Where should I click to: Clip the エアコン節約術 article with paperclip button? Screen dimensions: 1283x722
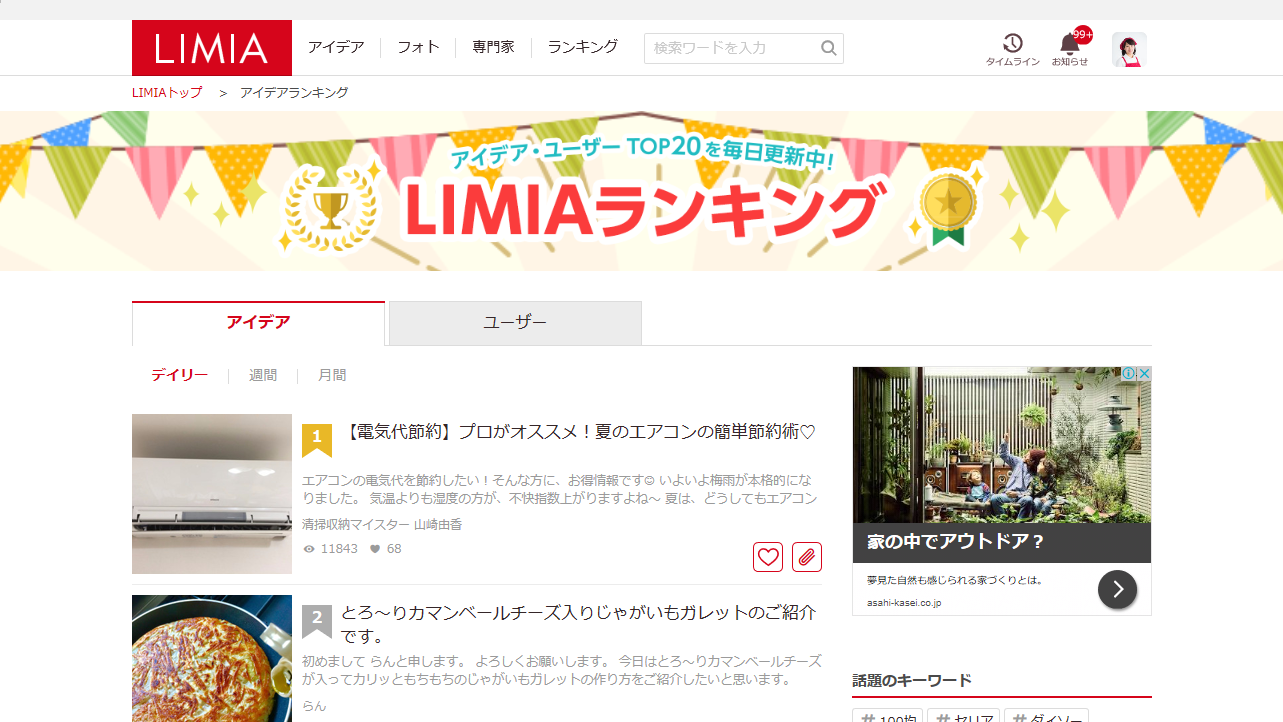(807, 557)
